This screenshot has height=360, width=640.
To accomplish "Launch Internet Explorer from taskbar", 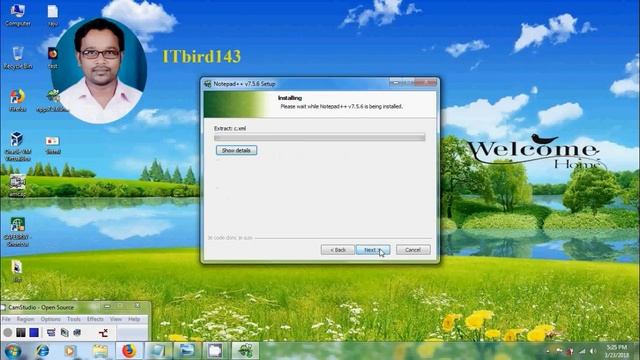I will pos(42,351).
